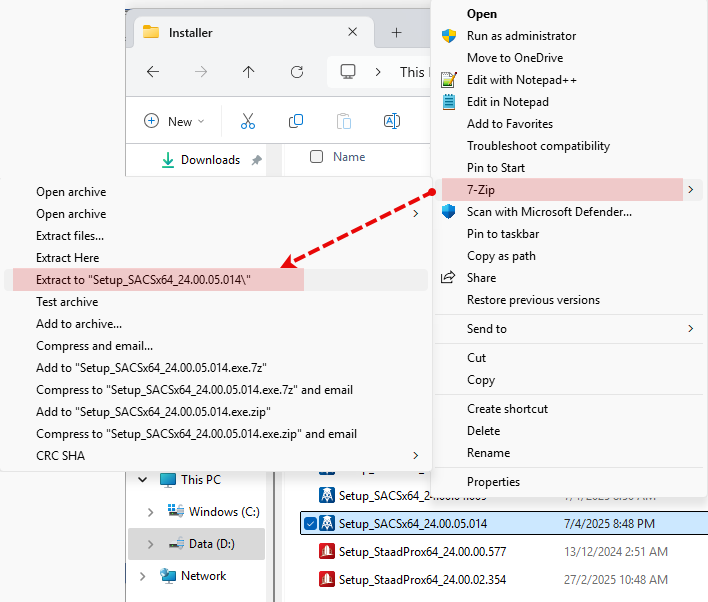This screenshot has width=708, height=602.
Task: Click the Windows (C:) drive icon
Action: point(176,511)
